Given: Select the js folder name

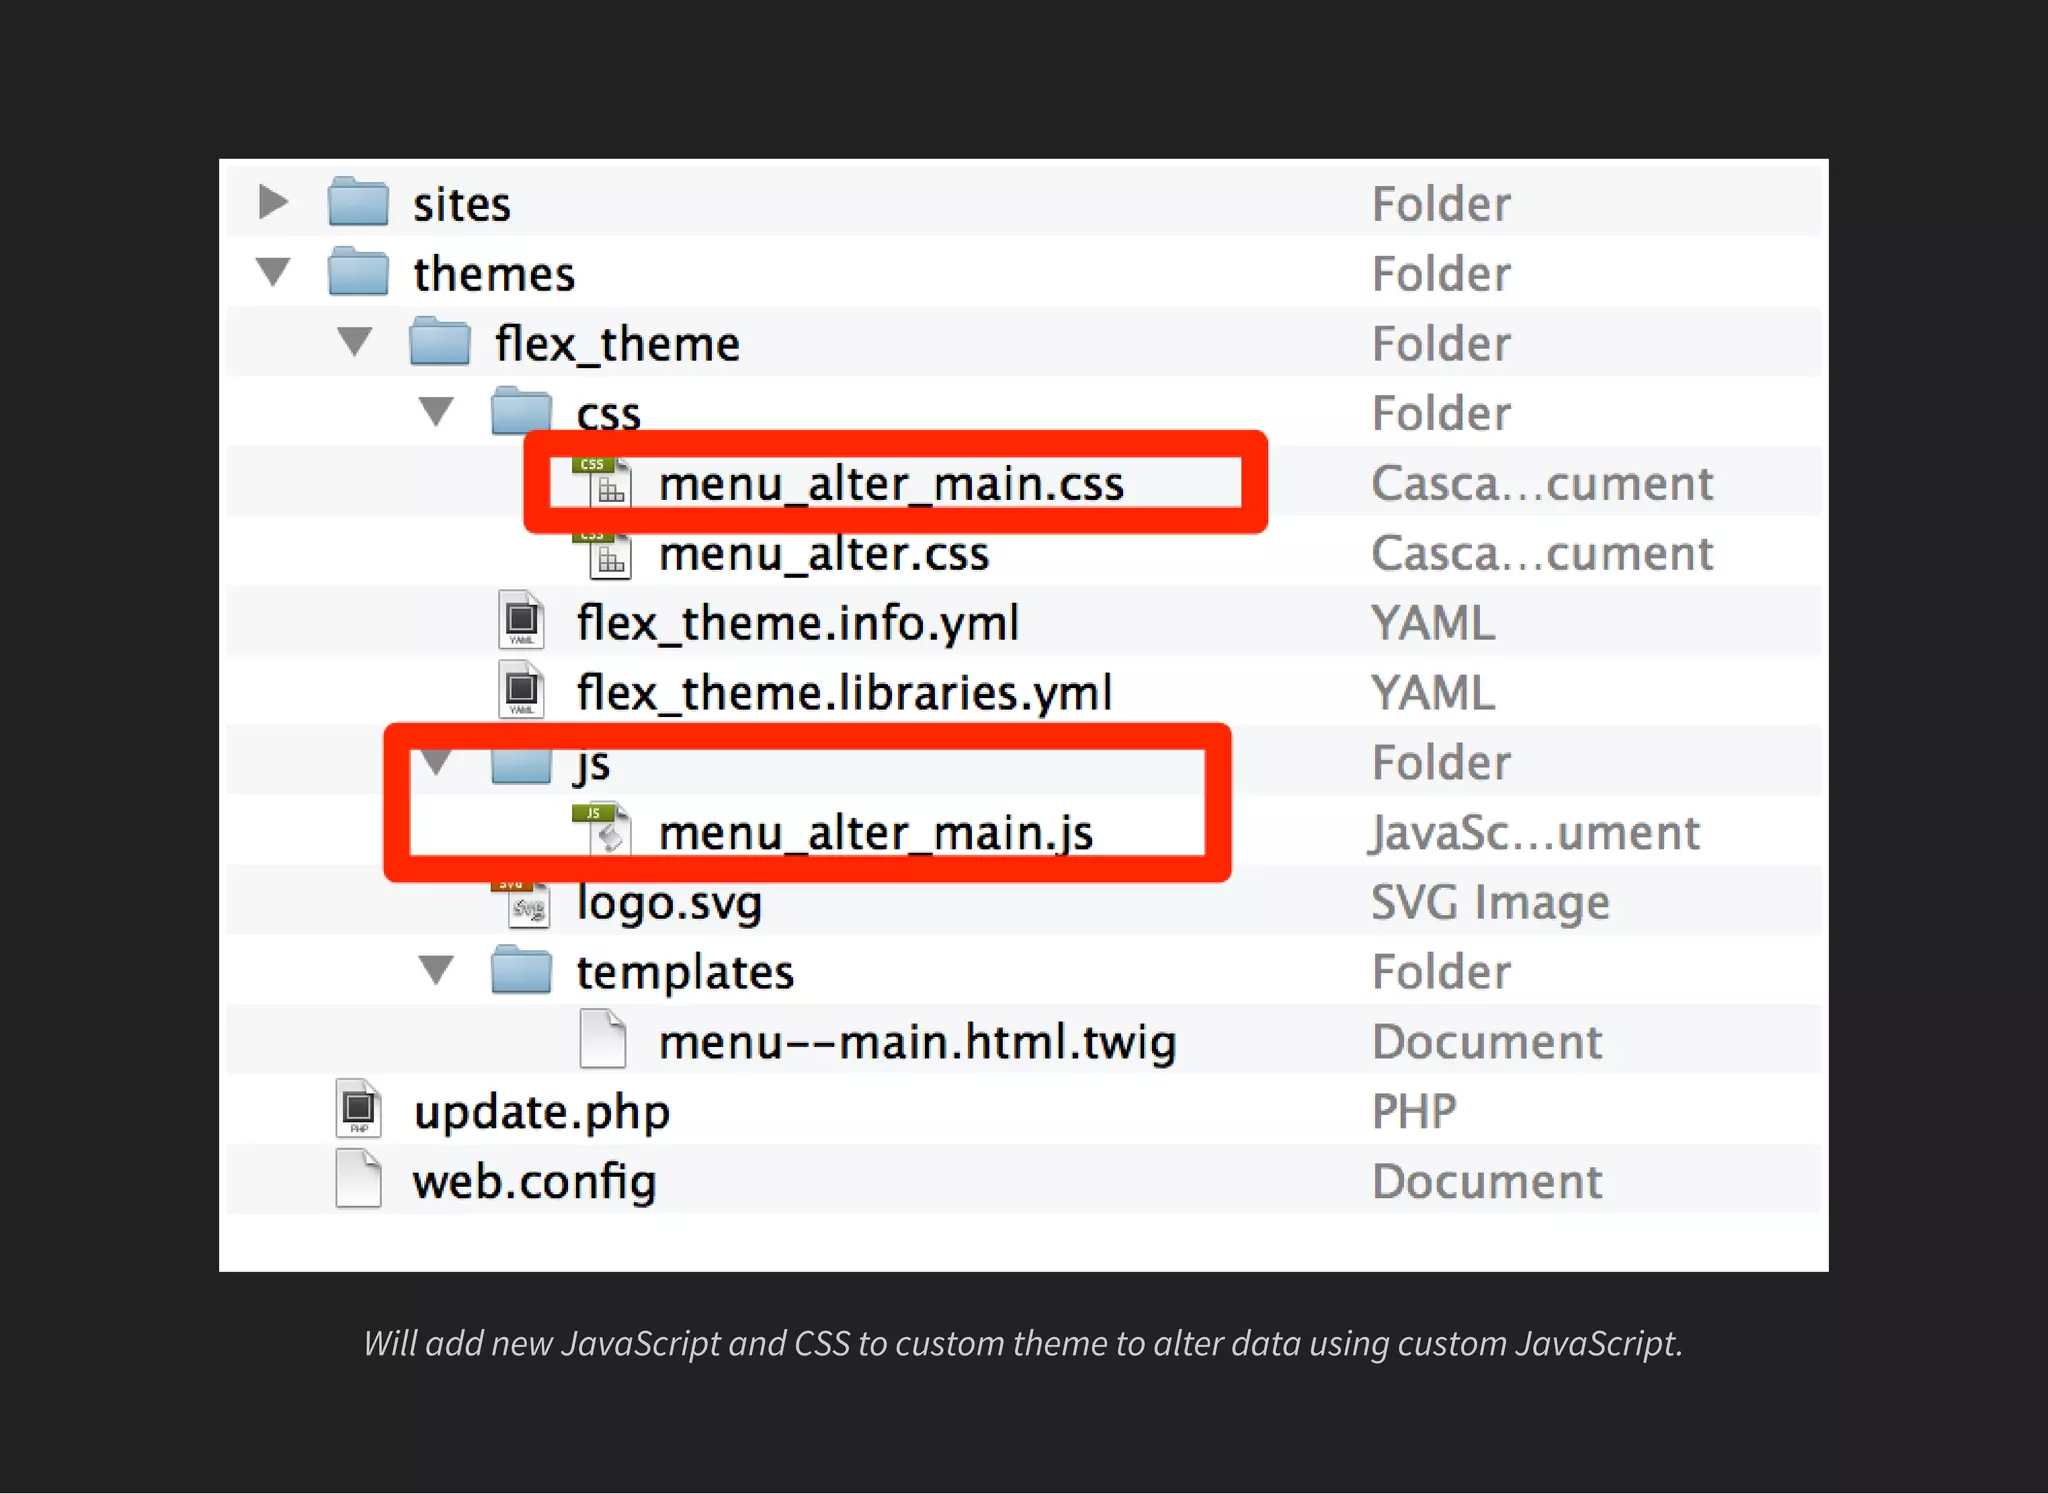Looking at the screenshot, I should point(593,766).
